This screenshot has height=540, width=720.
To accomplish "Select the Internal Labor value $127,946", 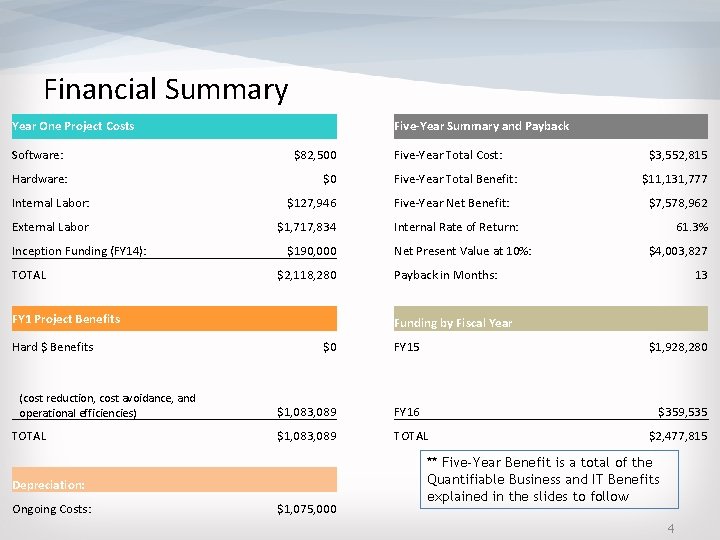I will point(312,203).
